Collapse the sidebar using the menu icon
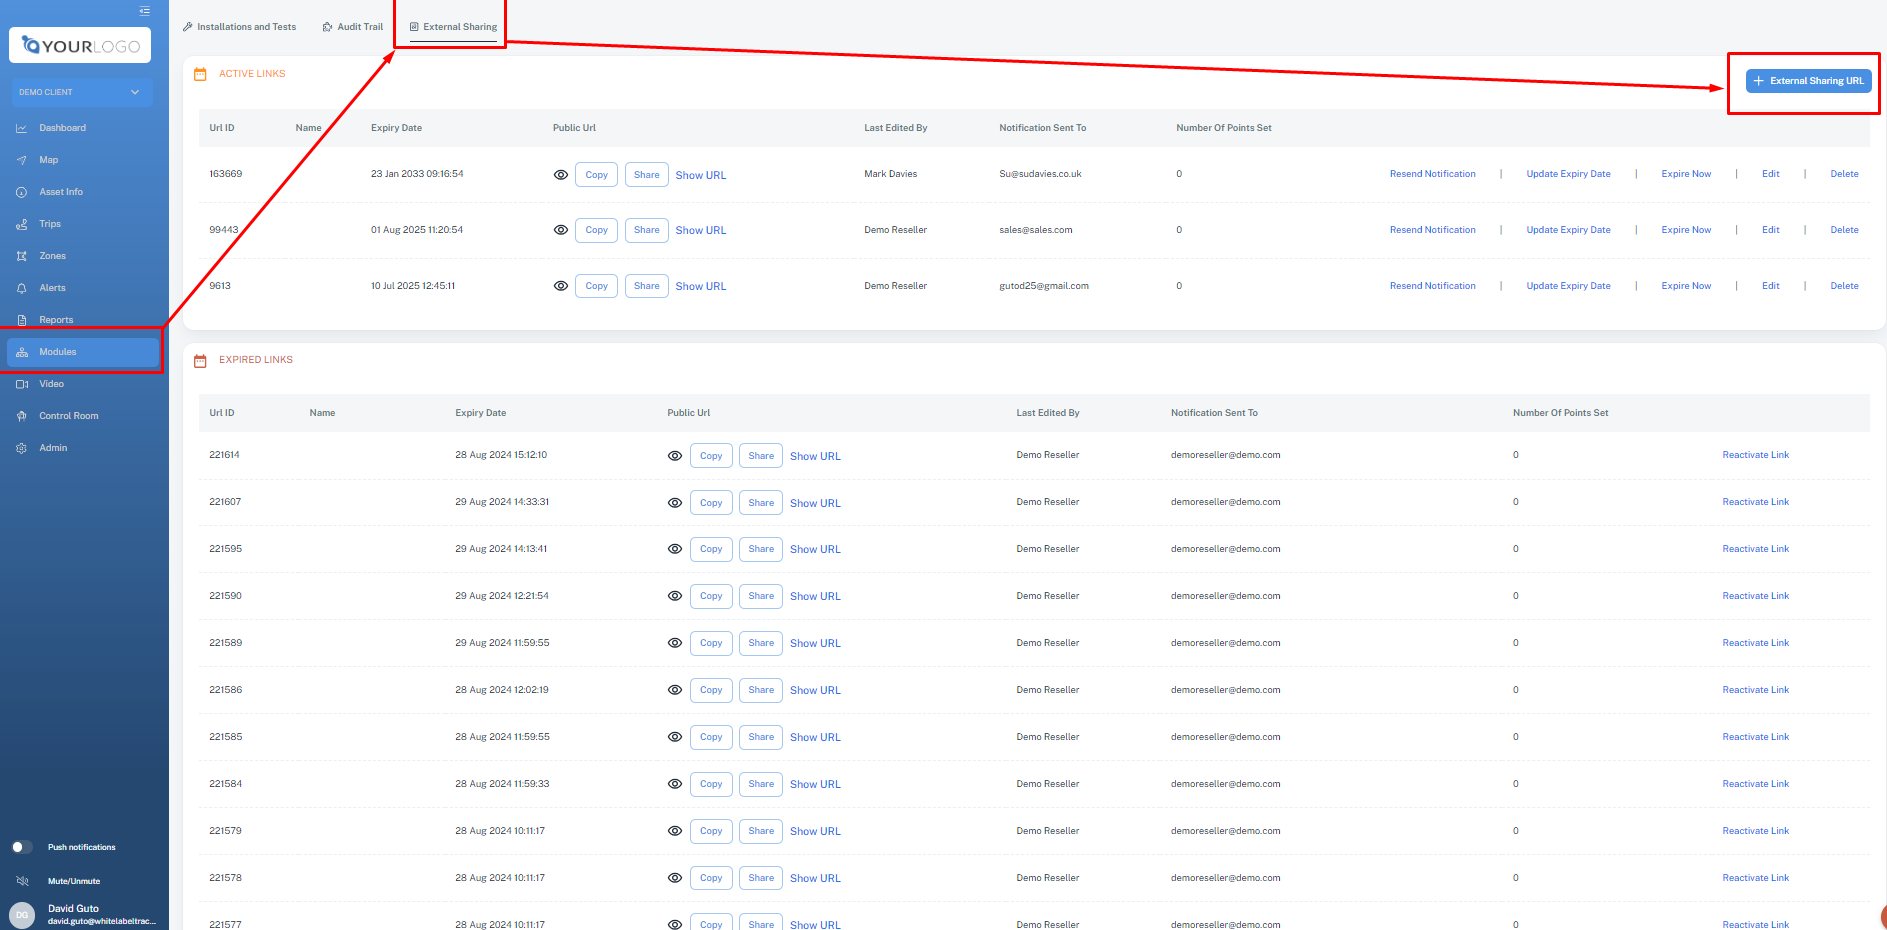The height and width of the screenshot is (930, 1887). coord(145,11)
